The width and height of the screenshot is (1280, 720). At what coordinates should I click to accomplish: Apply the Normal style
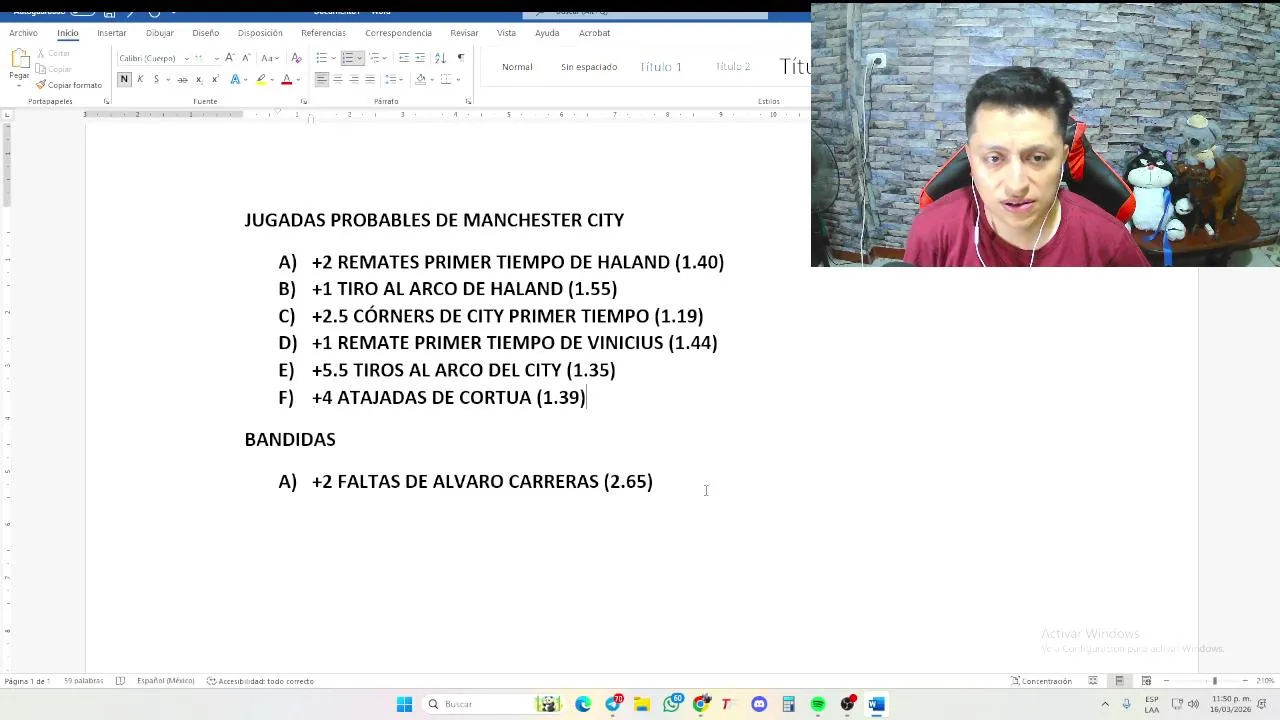click(517, 67)
